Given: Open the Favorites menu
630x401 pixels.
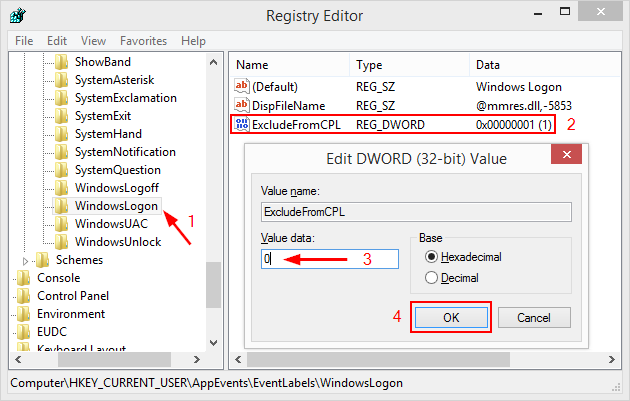Looking at the screenshot, I should tap(143, 41).
